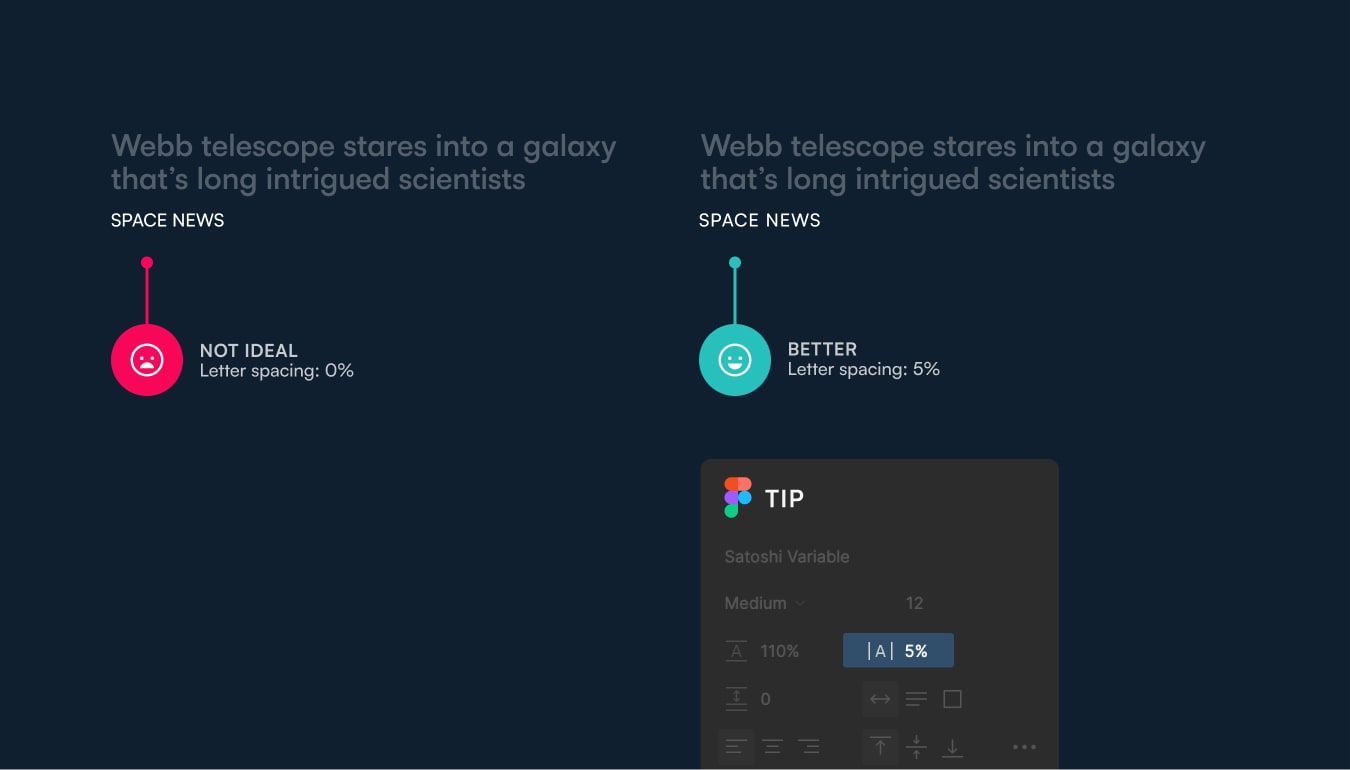This screenshot has height=770, width=1350.
Task: Pick the fixed-size text resize icon
Action: [x=952, y=698]
